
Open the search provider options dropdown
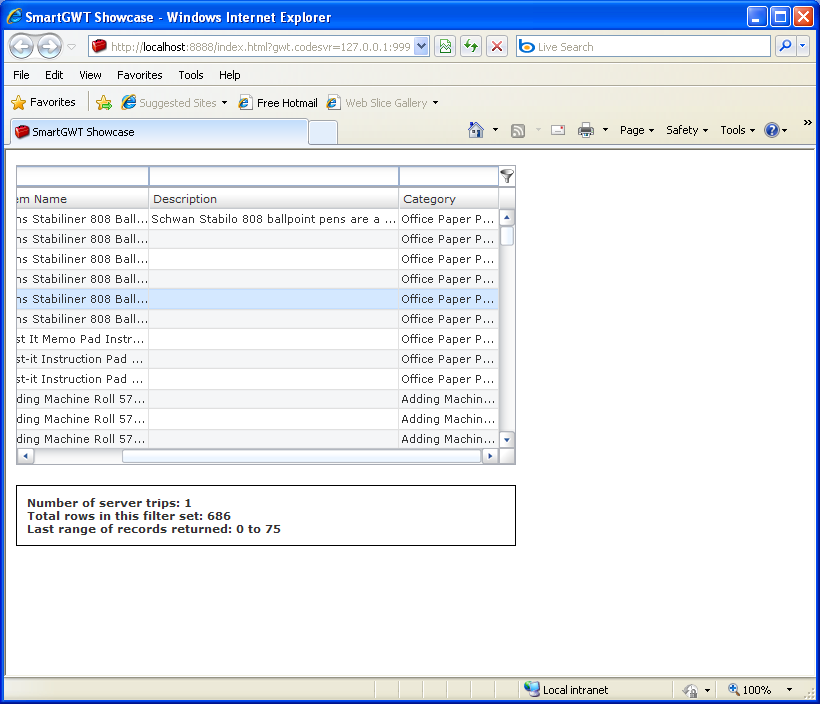803,47
